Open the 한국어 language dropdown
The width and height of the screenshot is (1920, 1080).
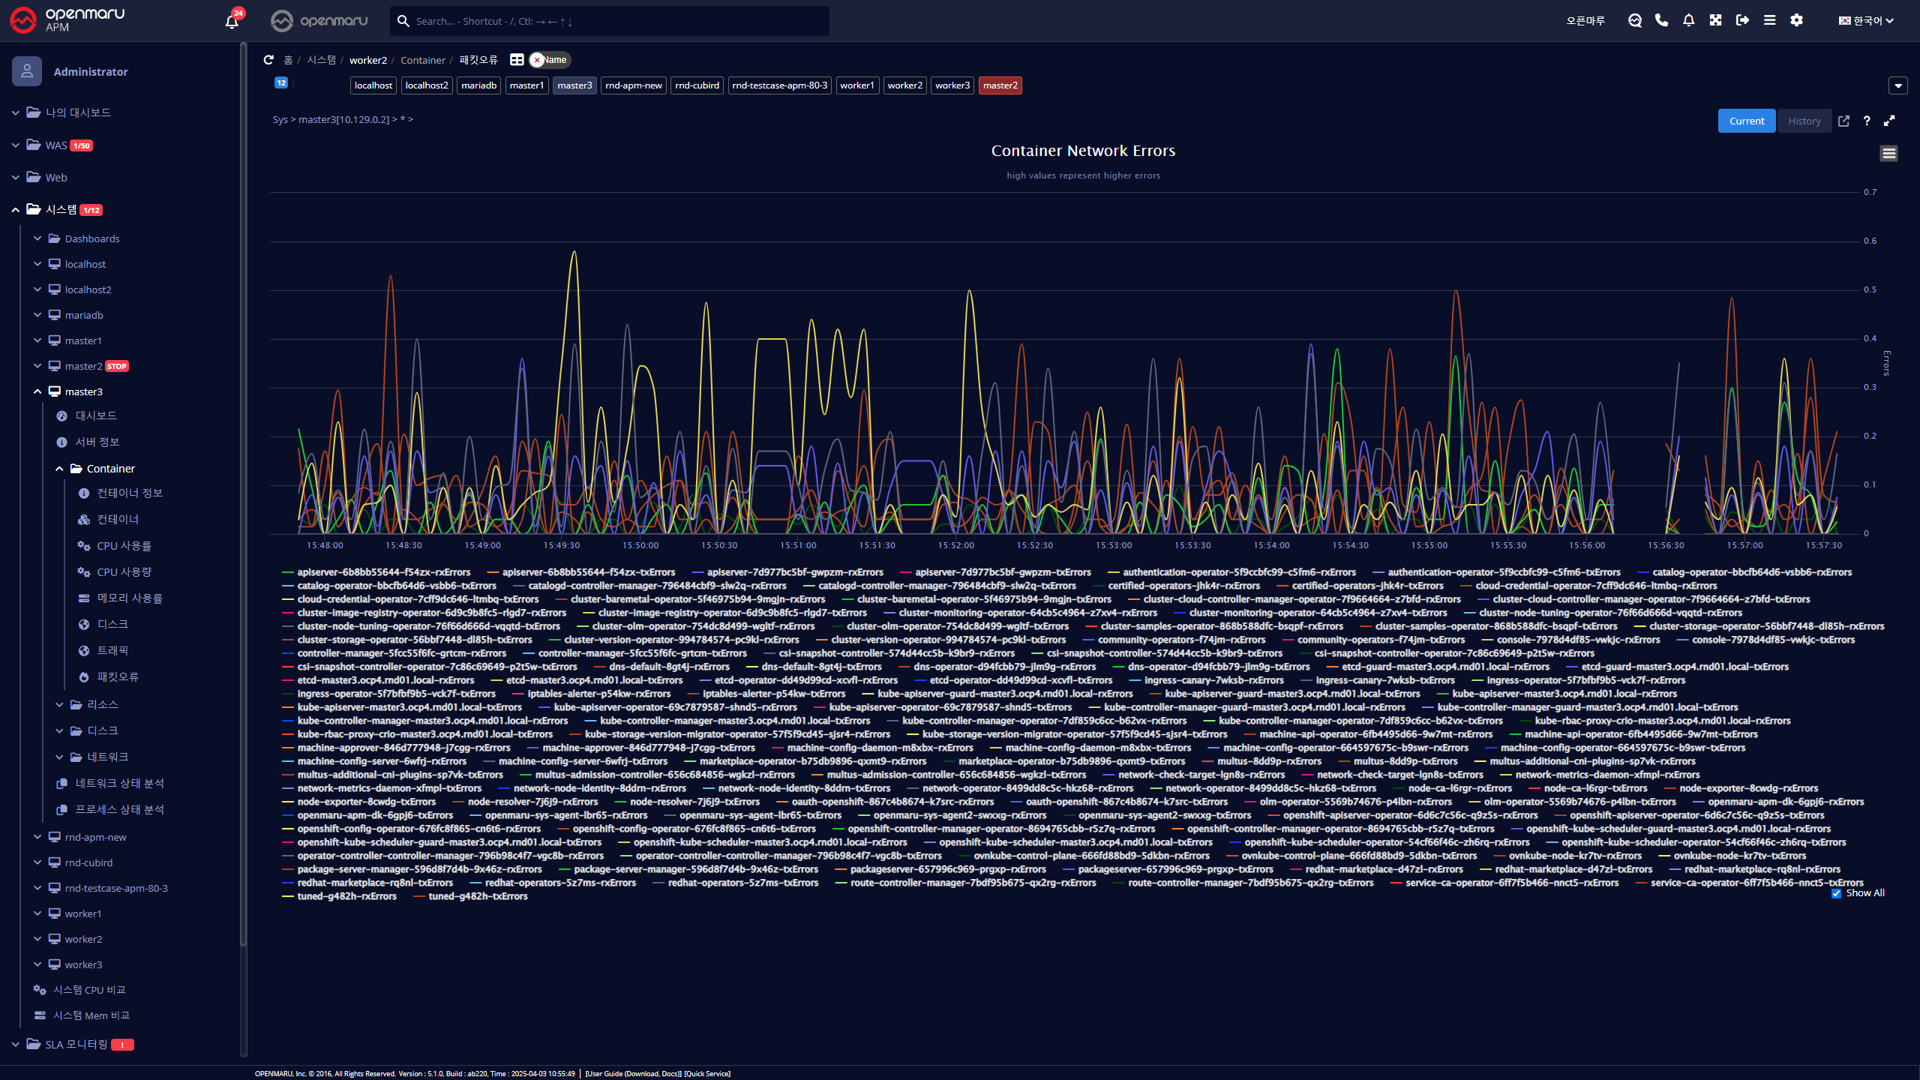pos(1866,20)
